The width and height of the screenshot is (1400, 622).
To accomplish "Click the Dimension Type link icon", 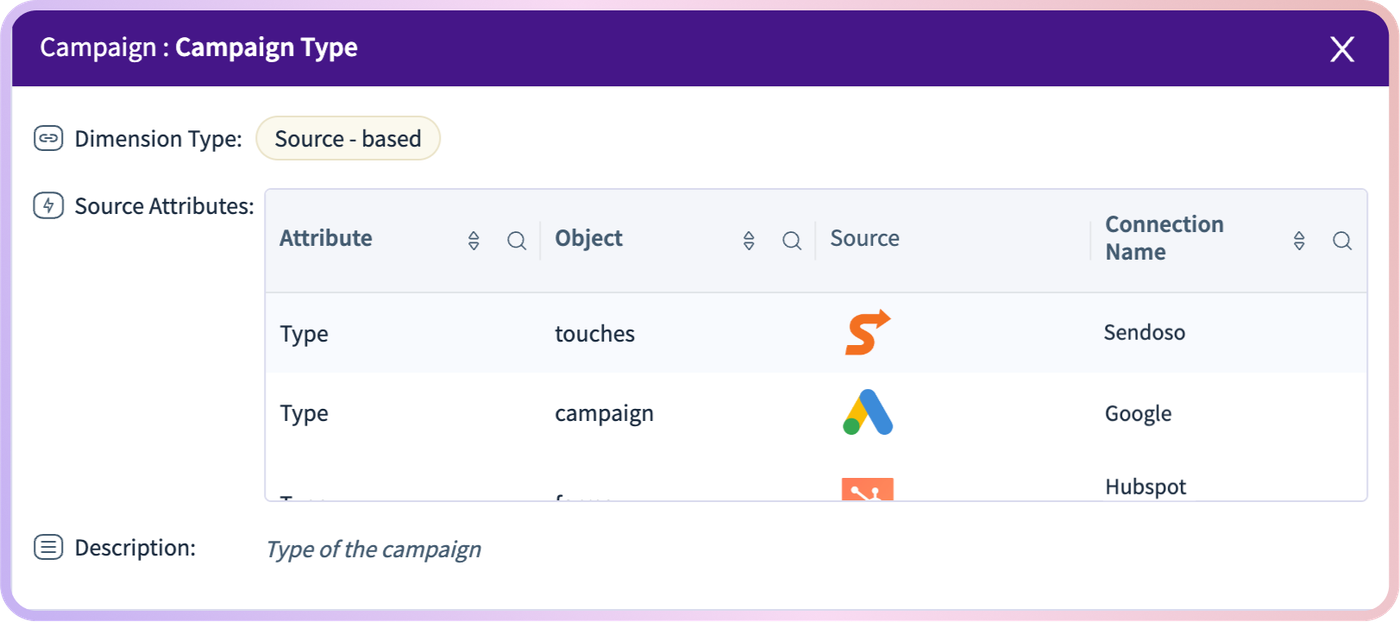I will (48, 138).
